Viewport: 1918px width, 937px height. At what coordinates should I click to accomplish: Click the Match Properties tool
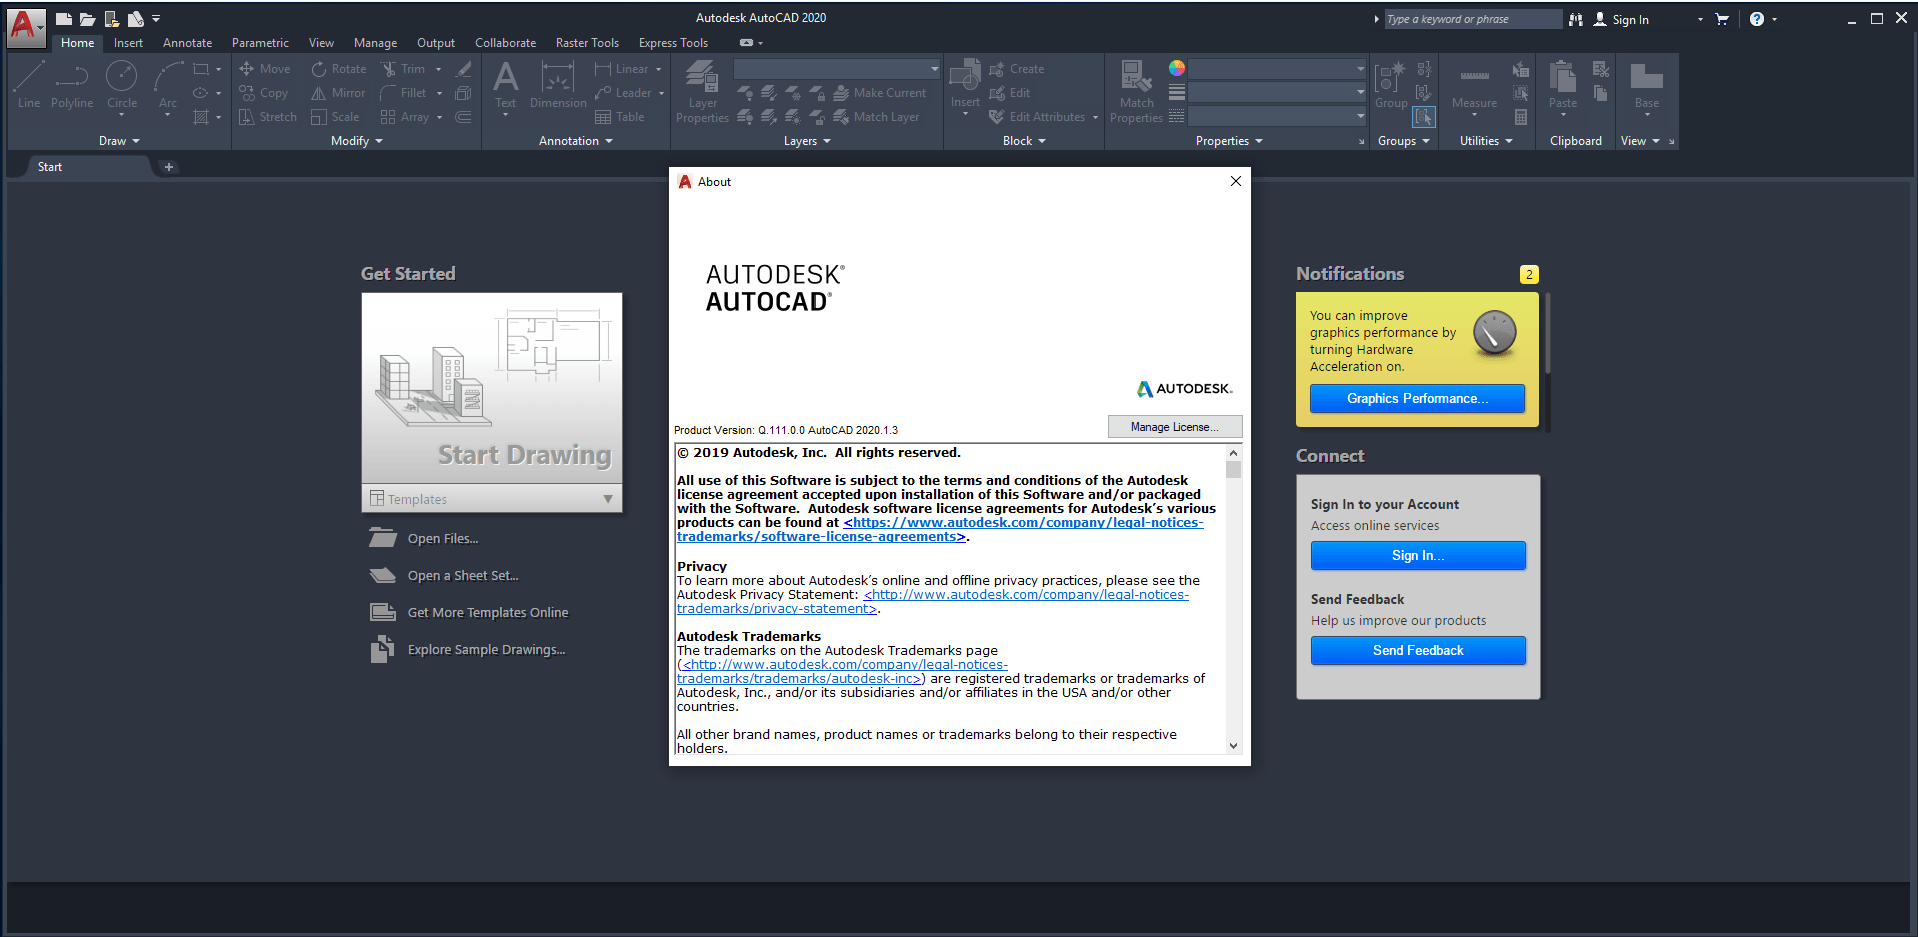pos(1136,92)
